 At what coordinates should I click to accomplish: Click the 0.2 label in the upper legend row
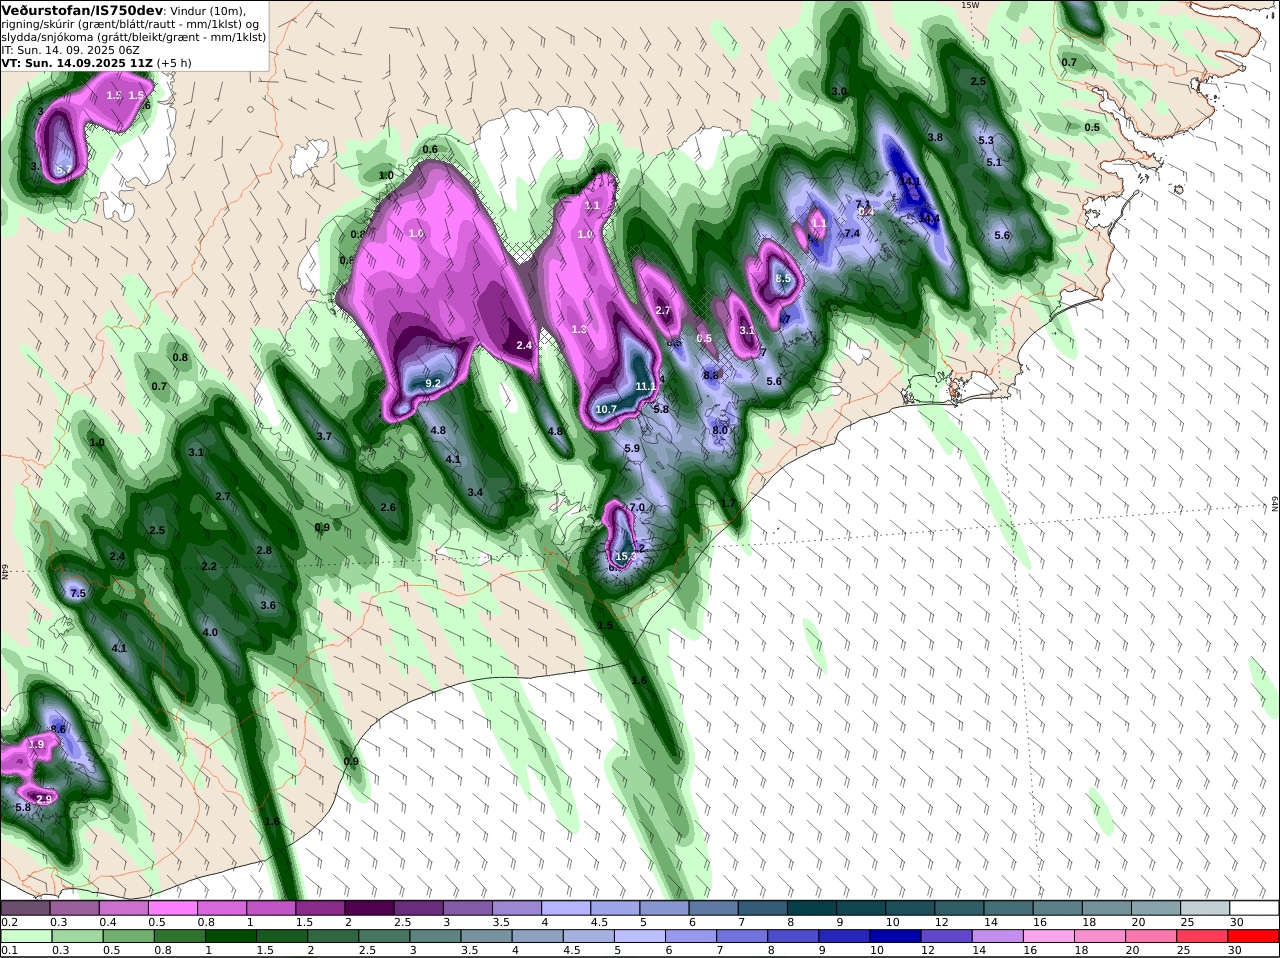(x=9, y=921)
